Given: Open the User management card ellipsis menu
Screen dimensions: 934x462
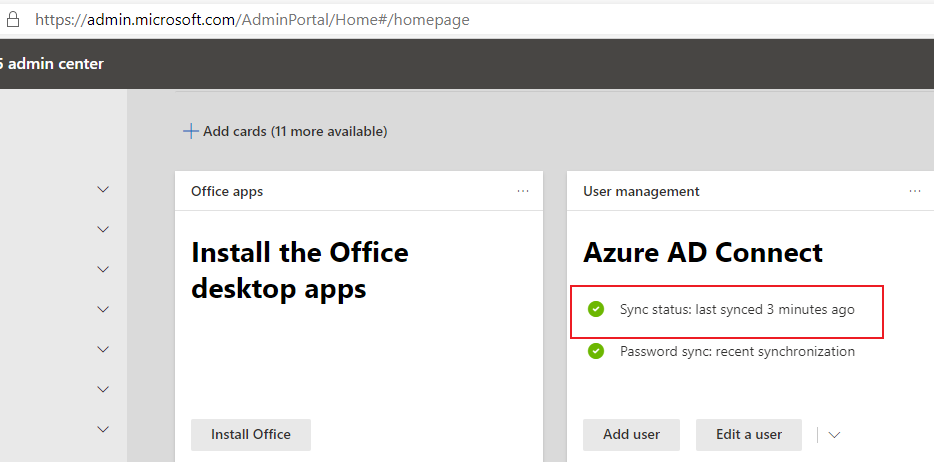Looking at the screenshot, I should point(915,191).
